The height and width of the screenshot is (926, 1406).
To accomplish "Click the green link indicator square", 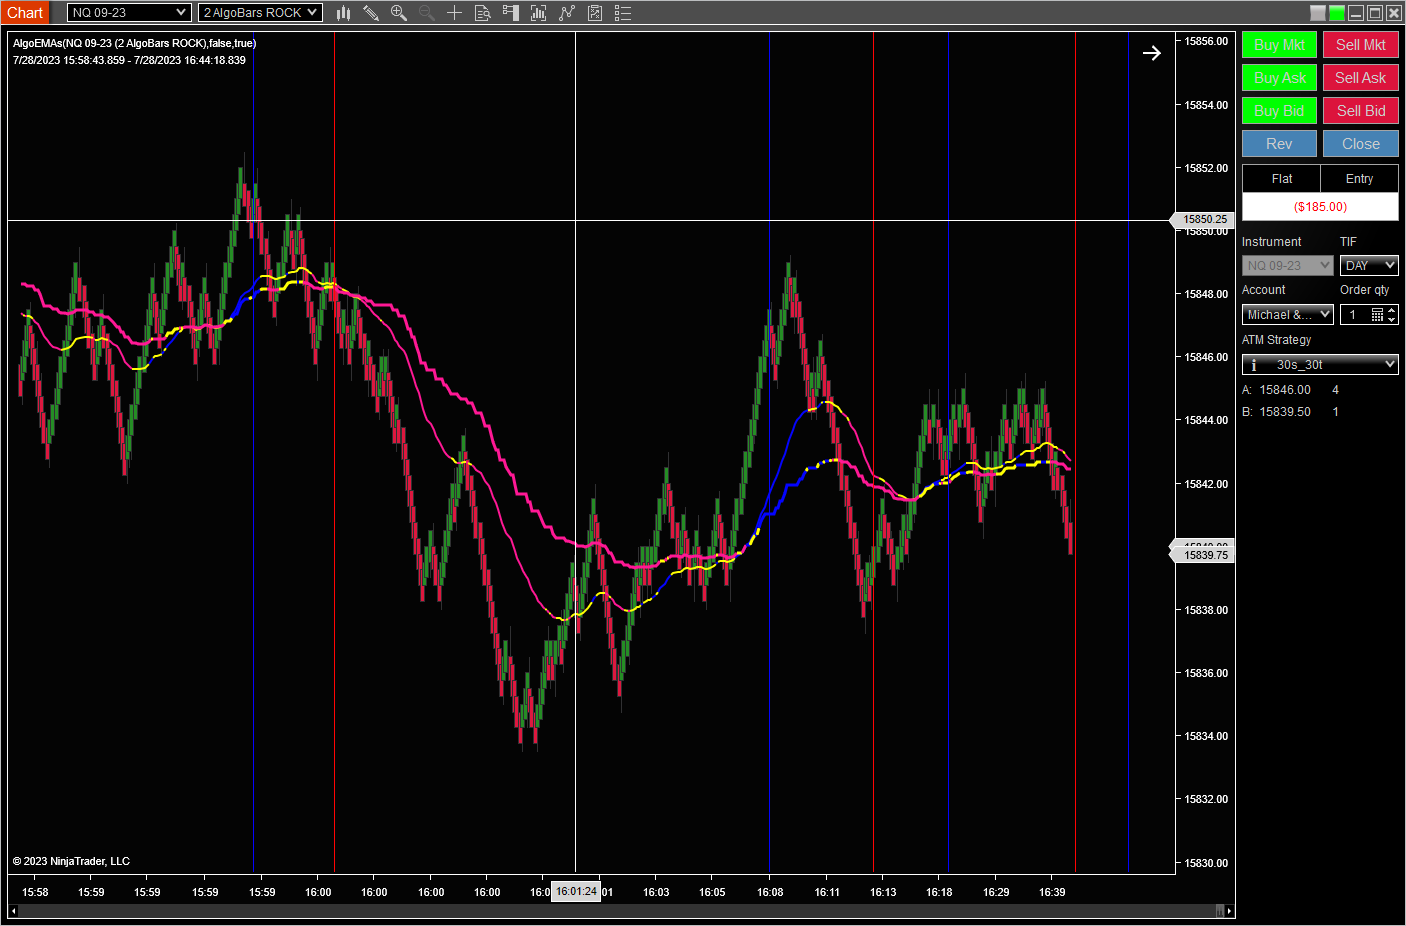I will (x=1337, y=13).
